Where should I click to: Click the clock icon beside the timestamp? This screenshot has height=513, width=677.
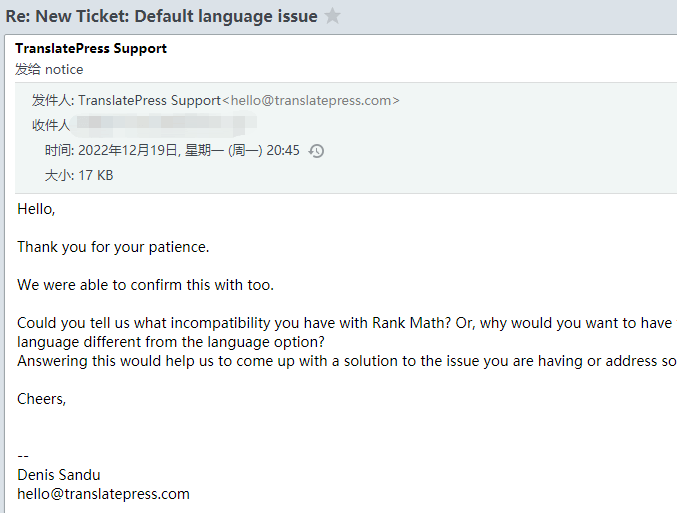pyautogui.click(x=316, y=151)
